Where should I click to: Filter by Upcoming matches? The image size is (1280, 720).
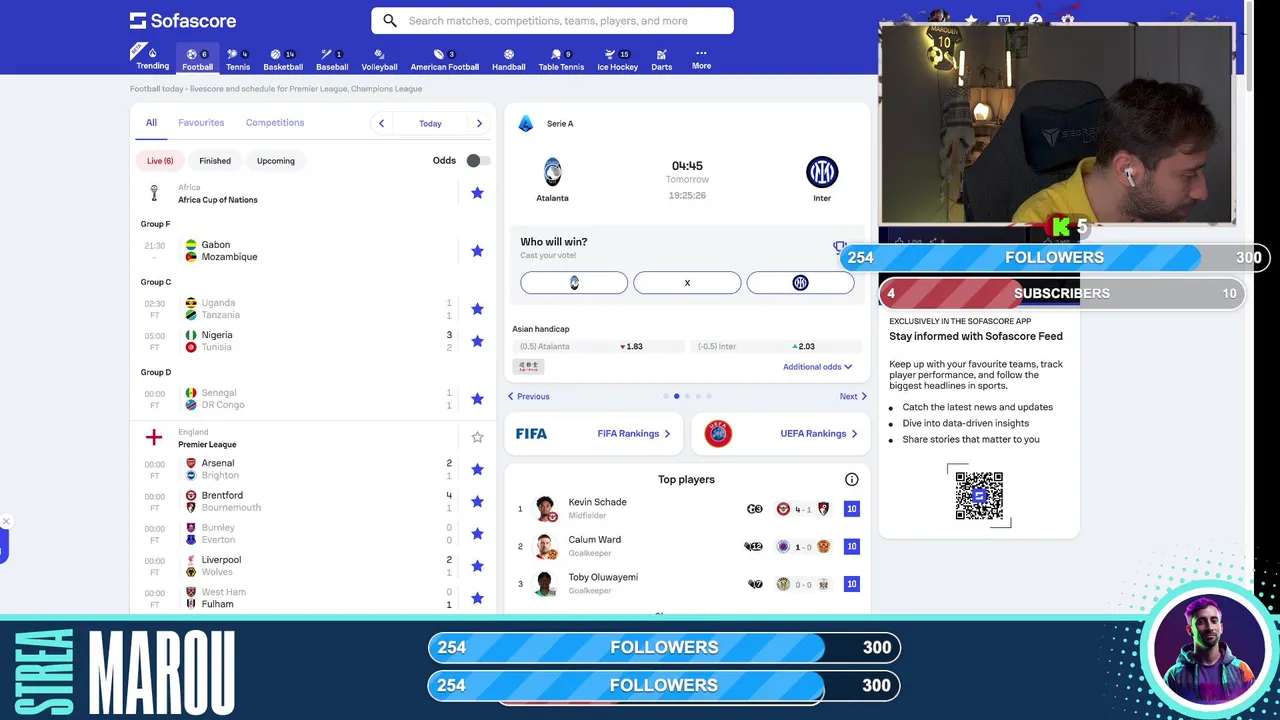point(276,161)
